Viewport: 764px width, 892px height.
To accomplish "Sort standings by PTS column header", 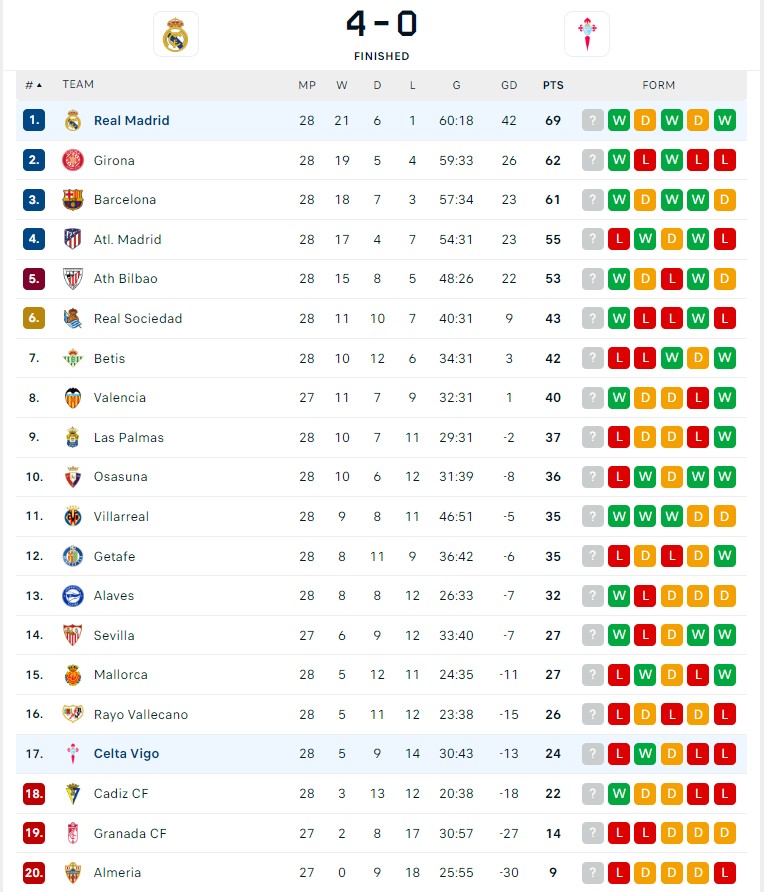I will (x=553, y=85).
